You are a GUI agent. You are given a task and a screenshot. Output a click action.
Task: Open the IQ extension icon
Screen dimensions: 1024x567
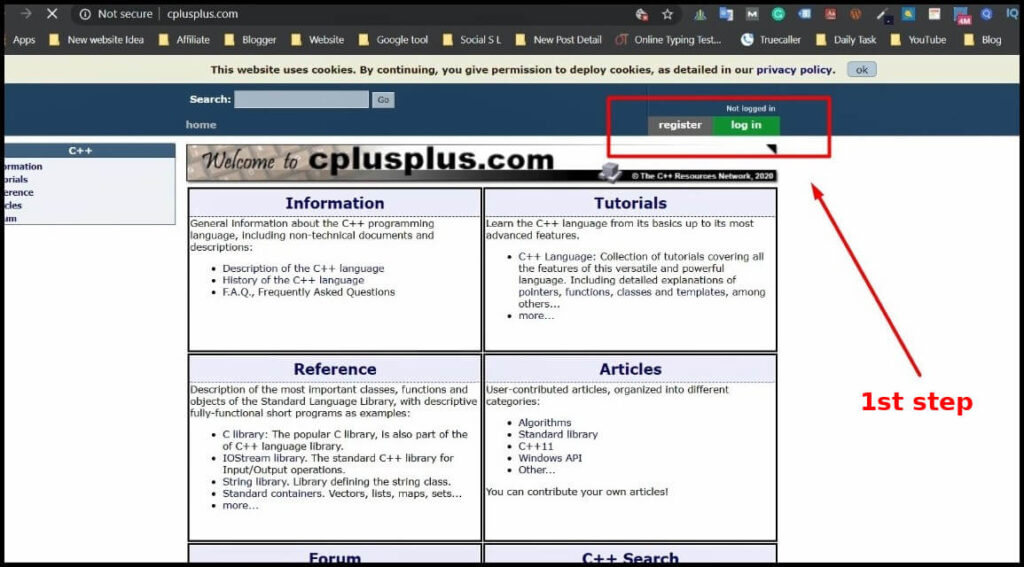[x=1013, y=14]
